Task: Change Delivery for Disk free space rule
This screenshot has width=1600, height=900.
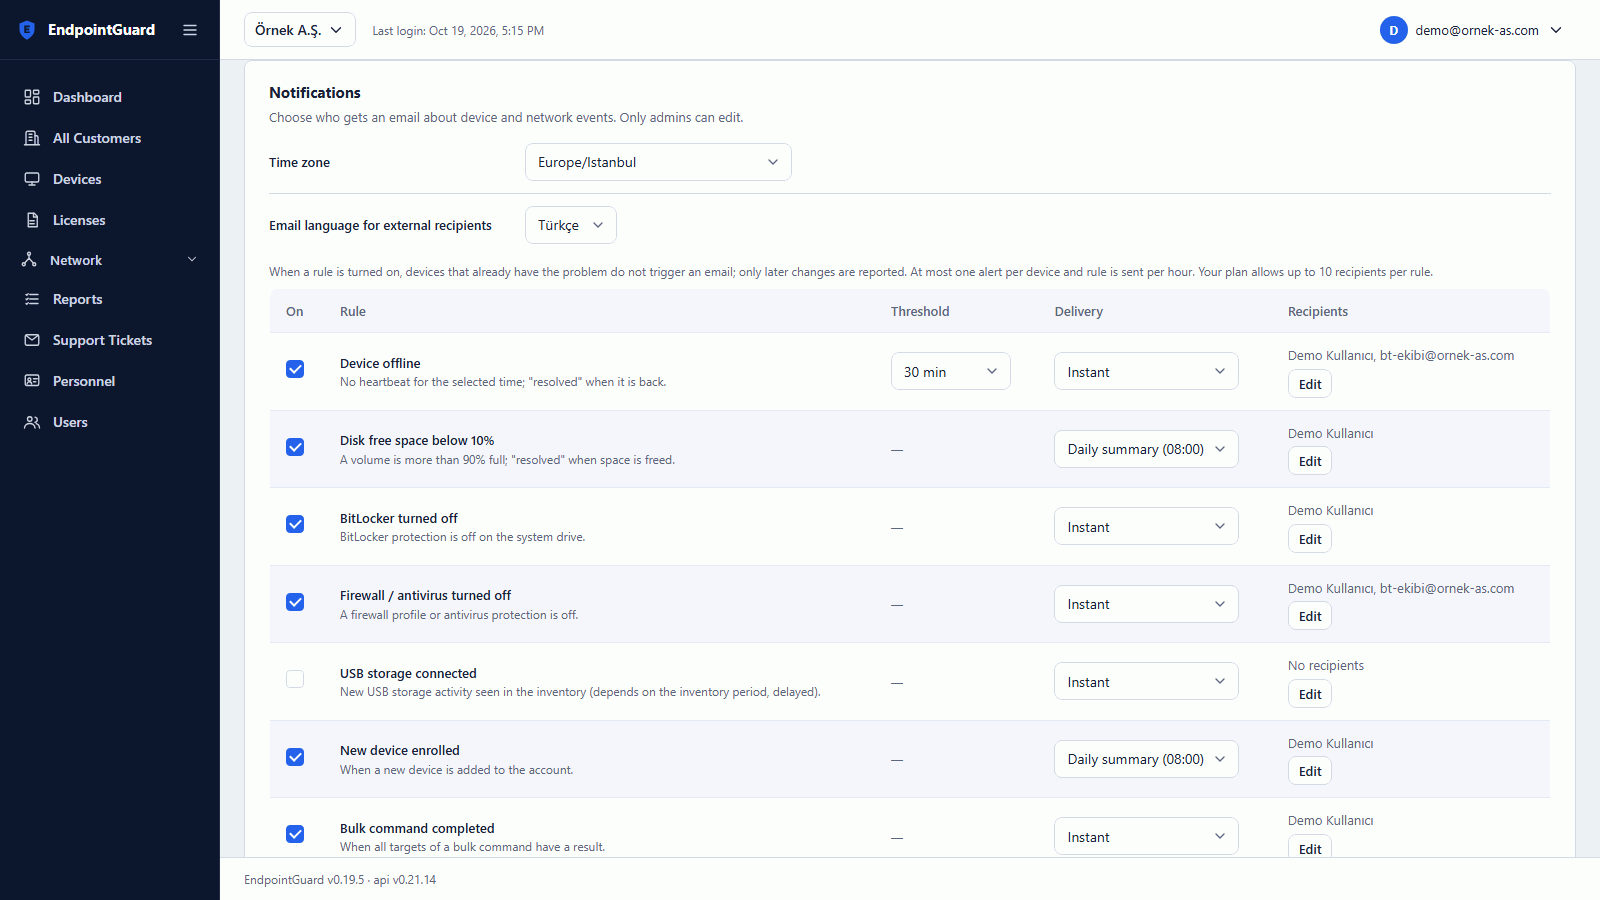Action: pyautogui.click(x=1146, y=449)
